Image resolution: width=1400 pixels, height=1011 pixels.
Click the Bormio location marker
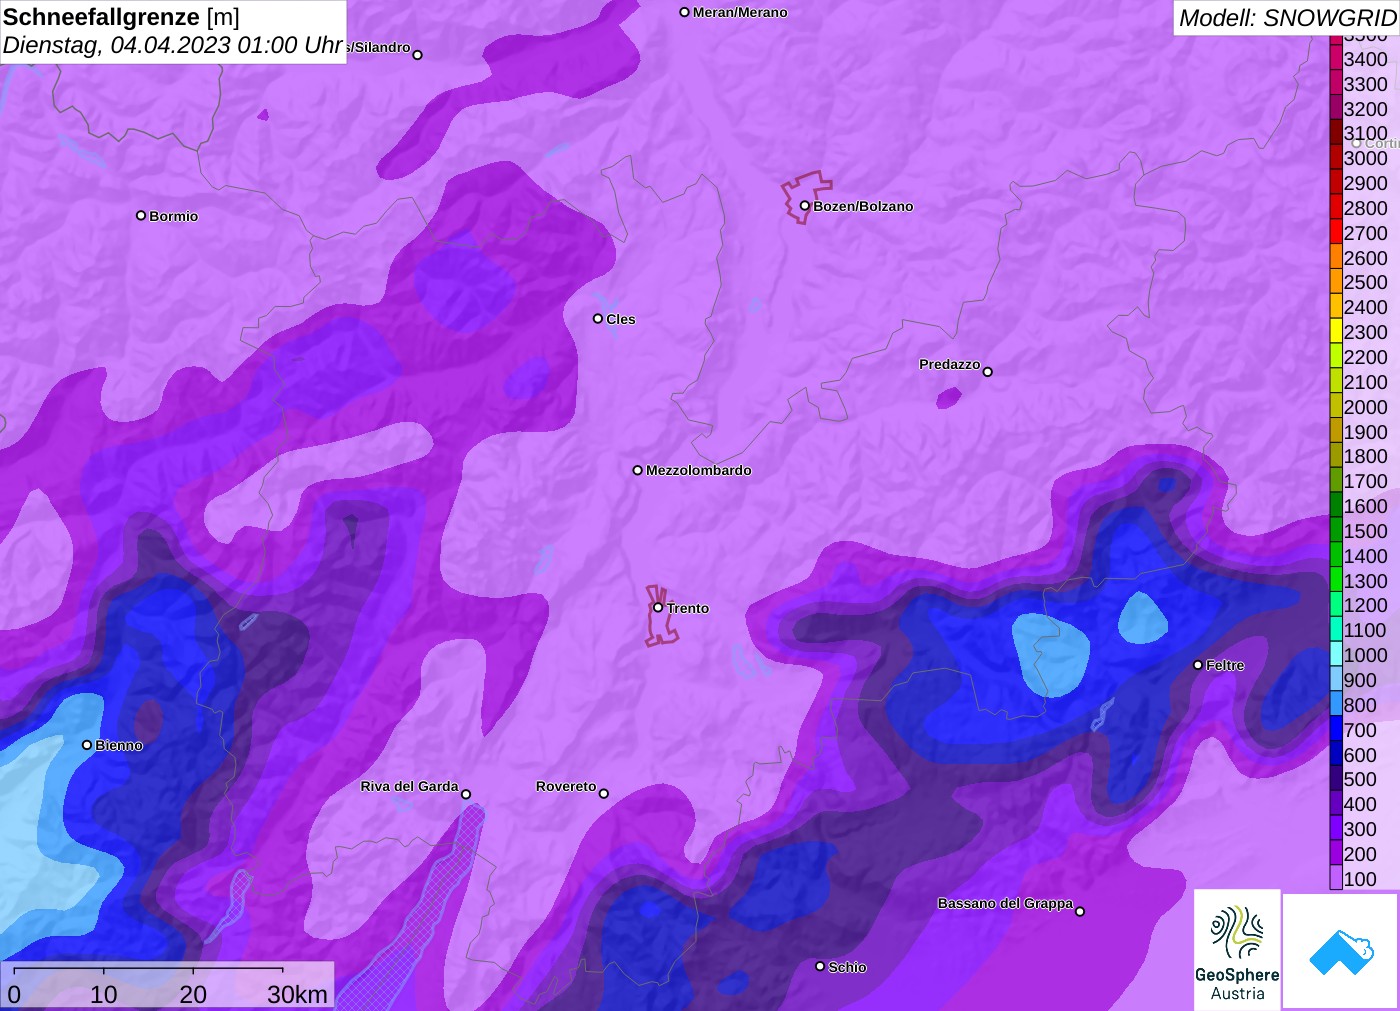tap(141, 215)
